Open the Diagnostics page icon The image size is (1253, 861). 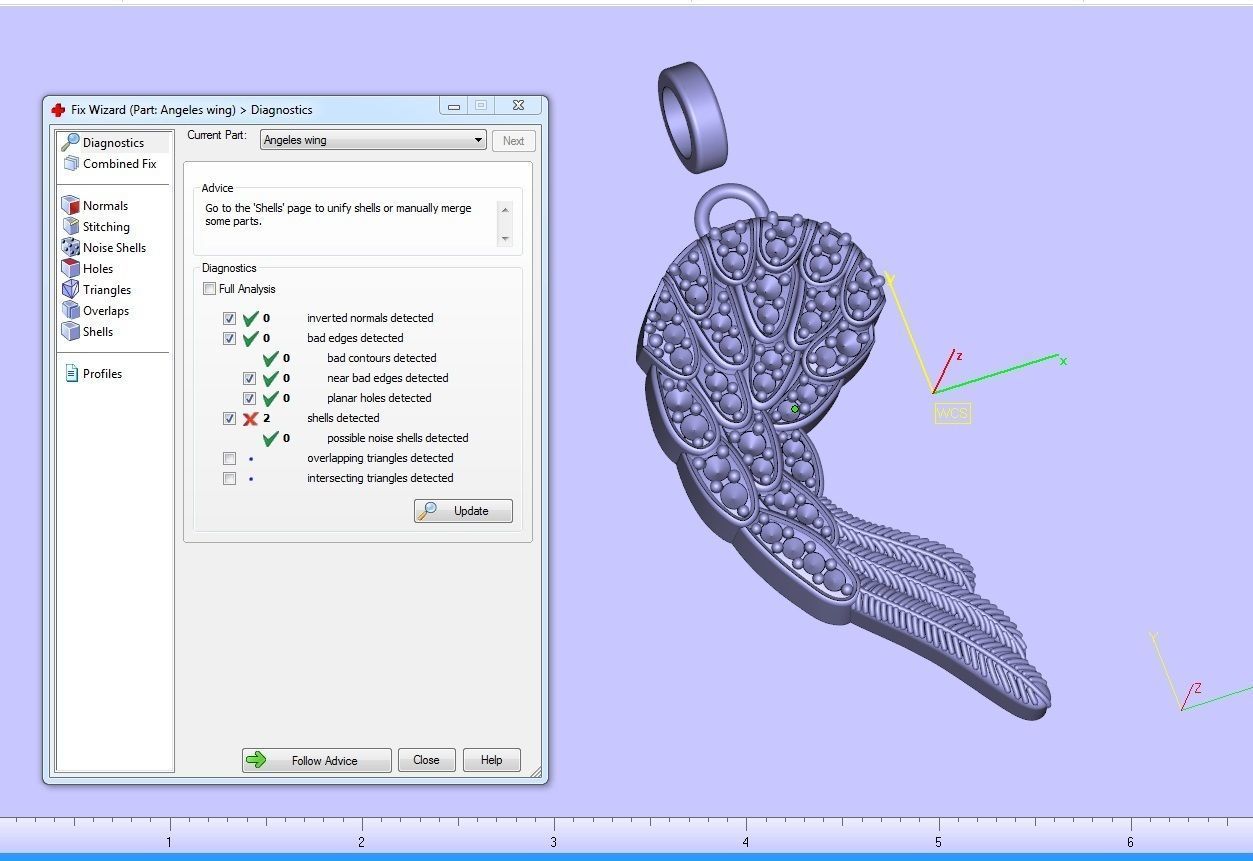click(x=70, y=142)
